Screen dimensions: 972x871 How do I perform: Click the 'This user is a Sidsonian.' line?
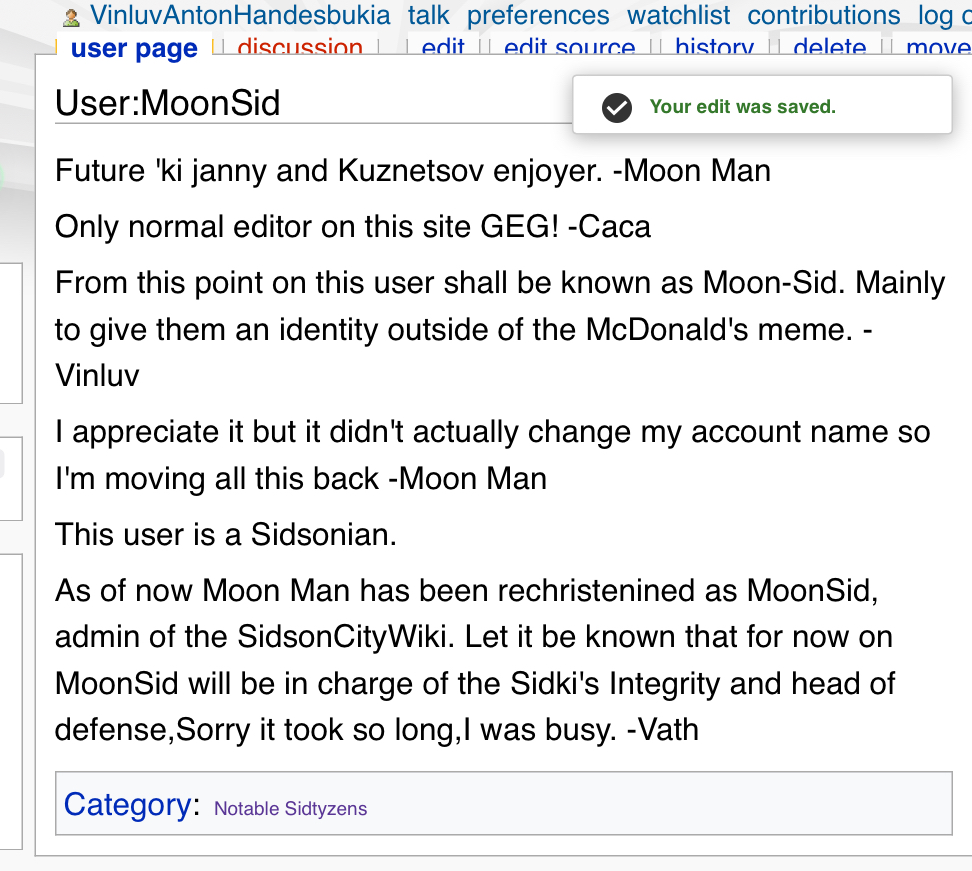226,534
